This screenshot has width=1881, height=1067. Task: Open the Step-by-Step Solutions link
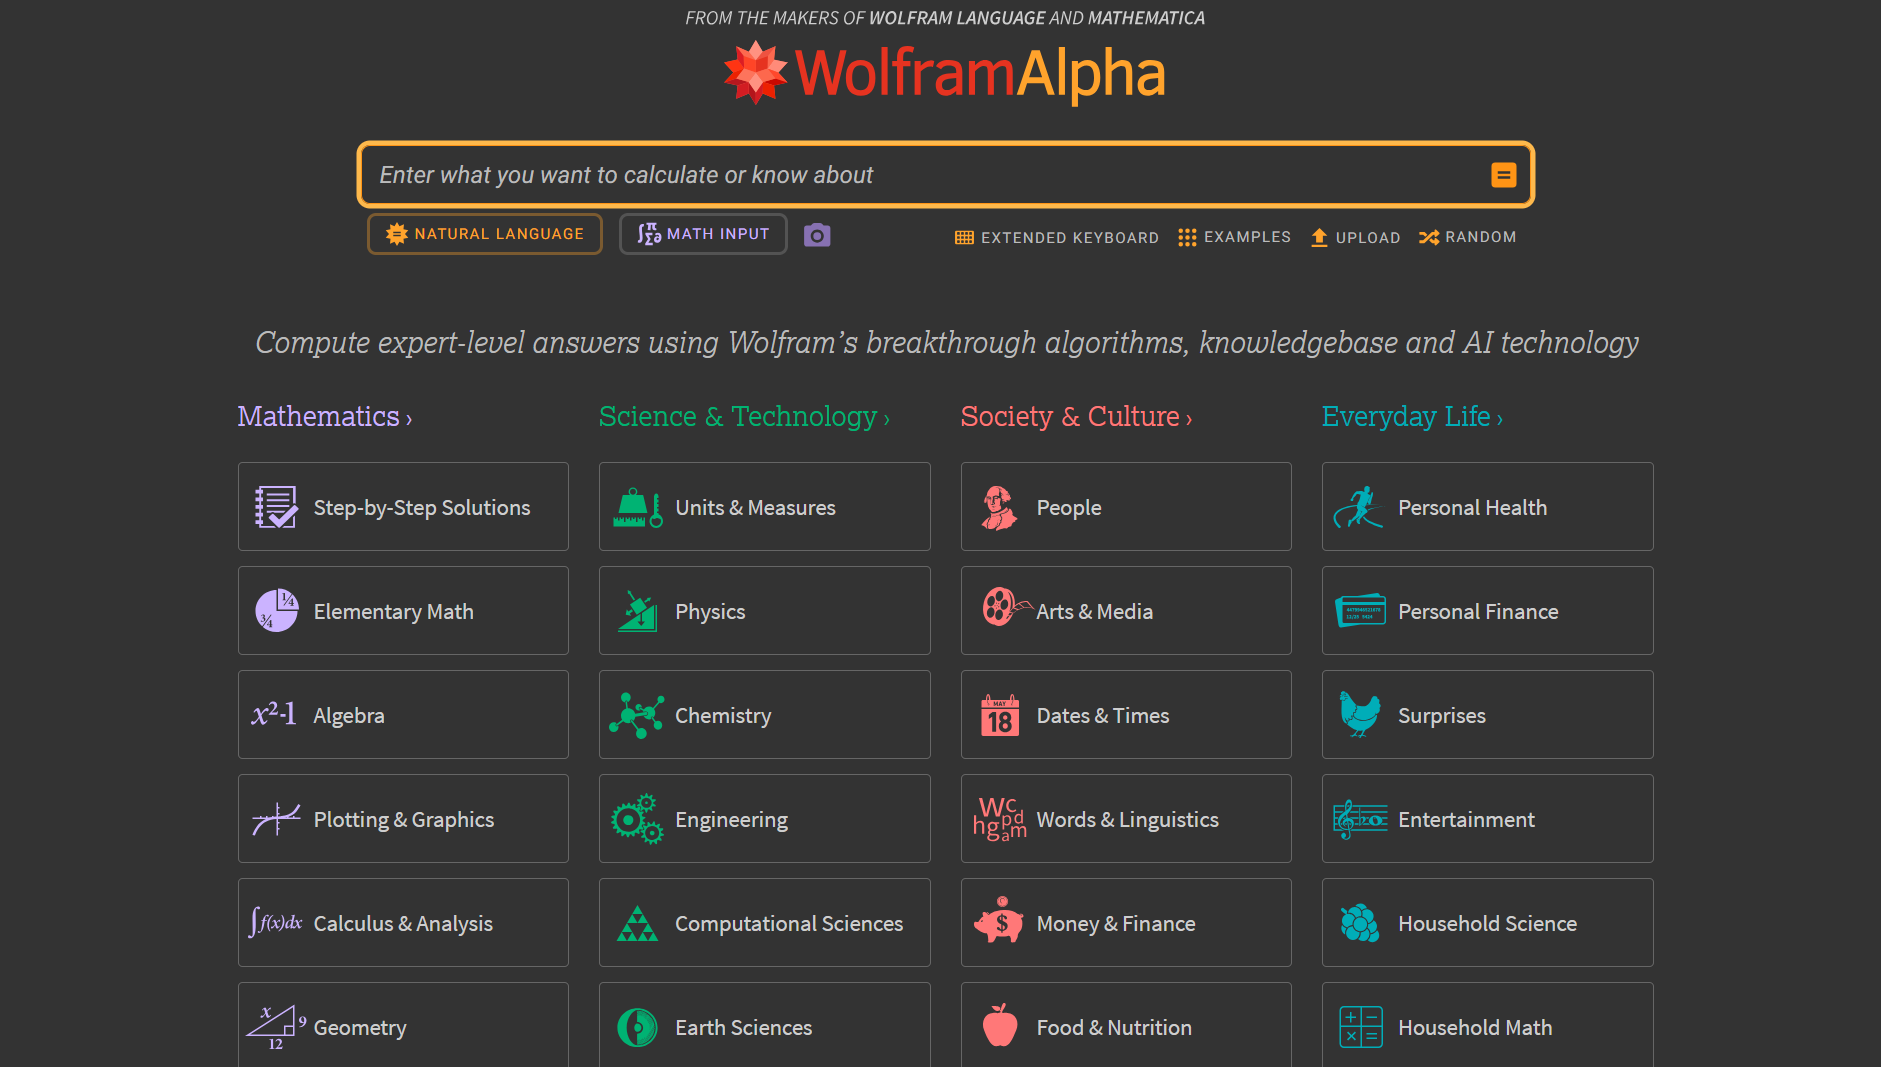point(403,507)
